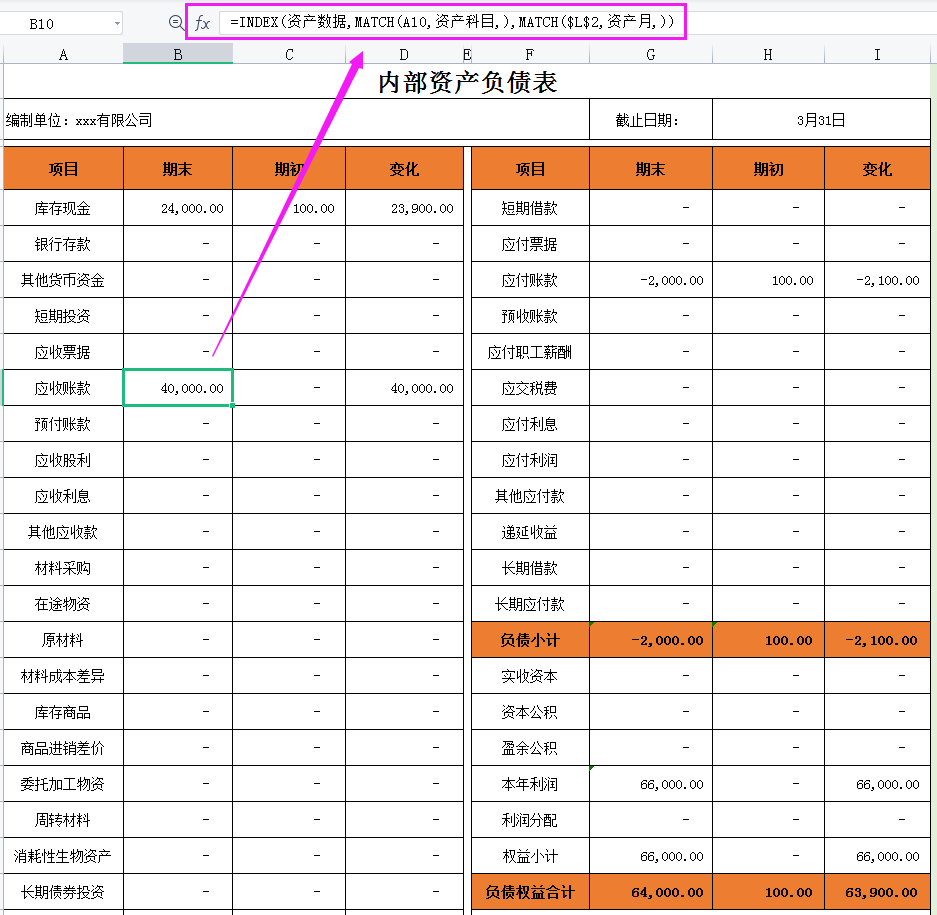Image resolution: width=937 pixels, height=915 pixels.
Task: Select the 负债小计 orange subtotal cell
Action: pyautogui.click(x=529, y=640)
